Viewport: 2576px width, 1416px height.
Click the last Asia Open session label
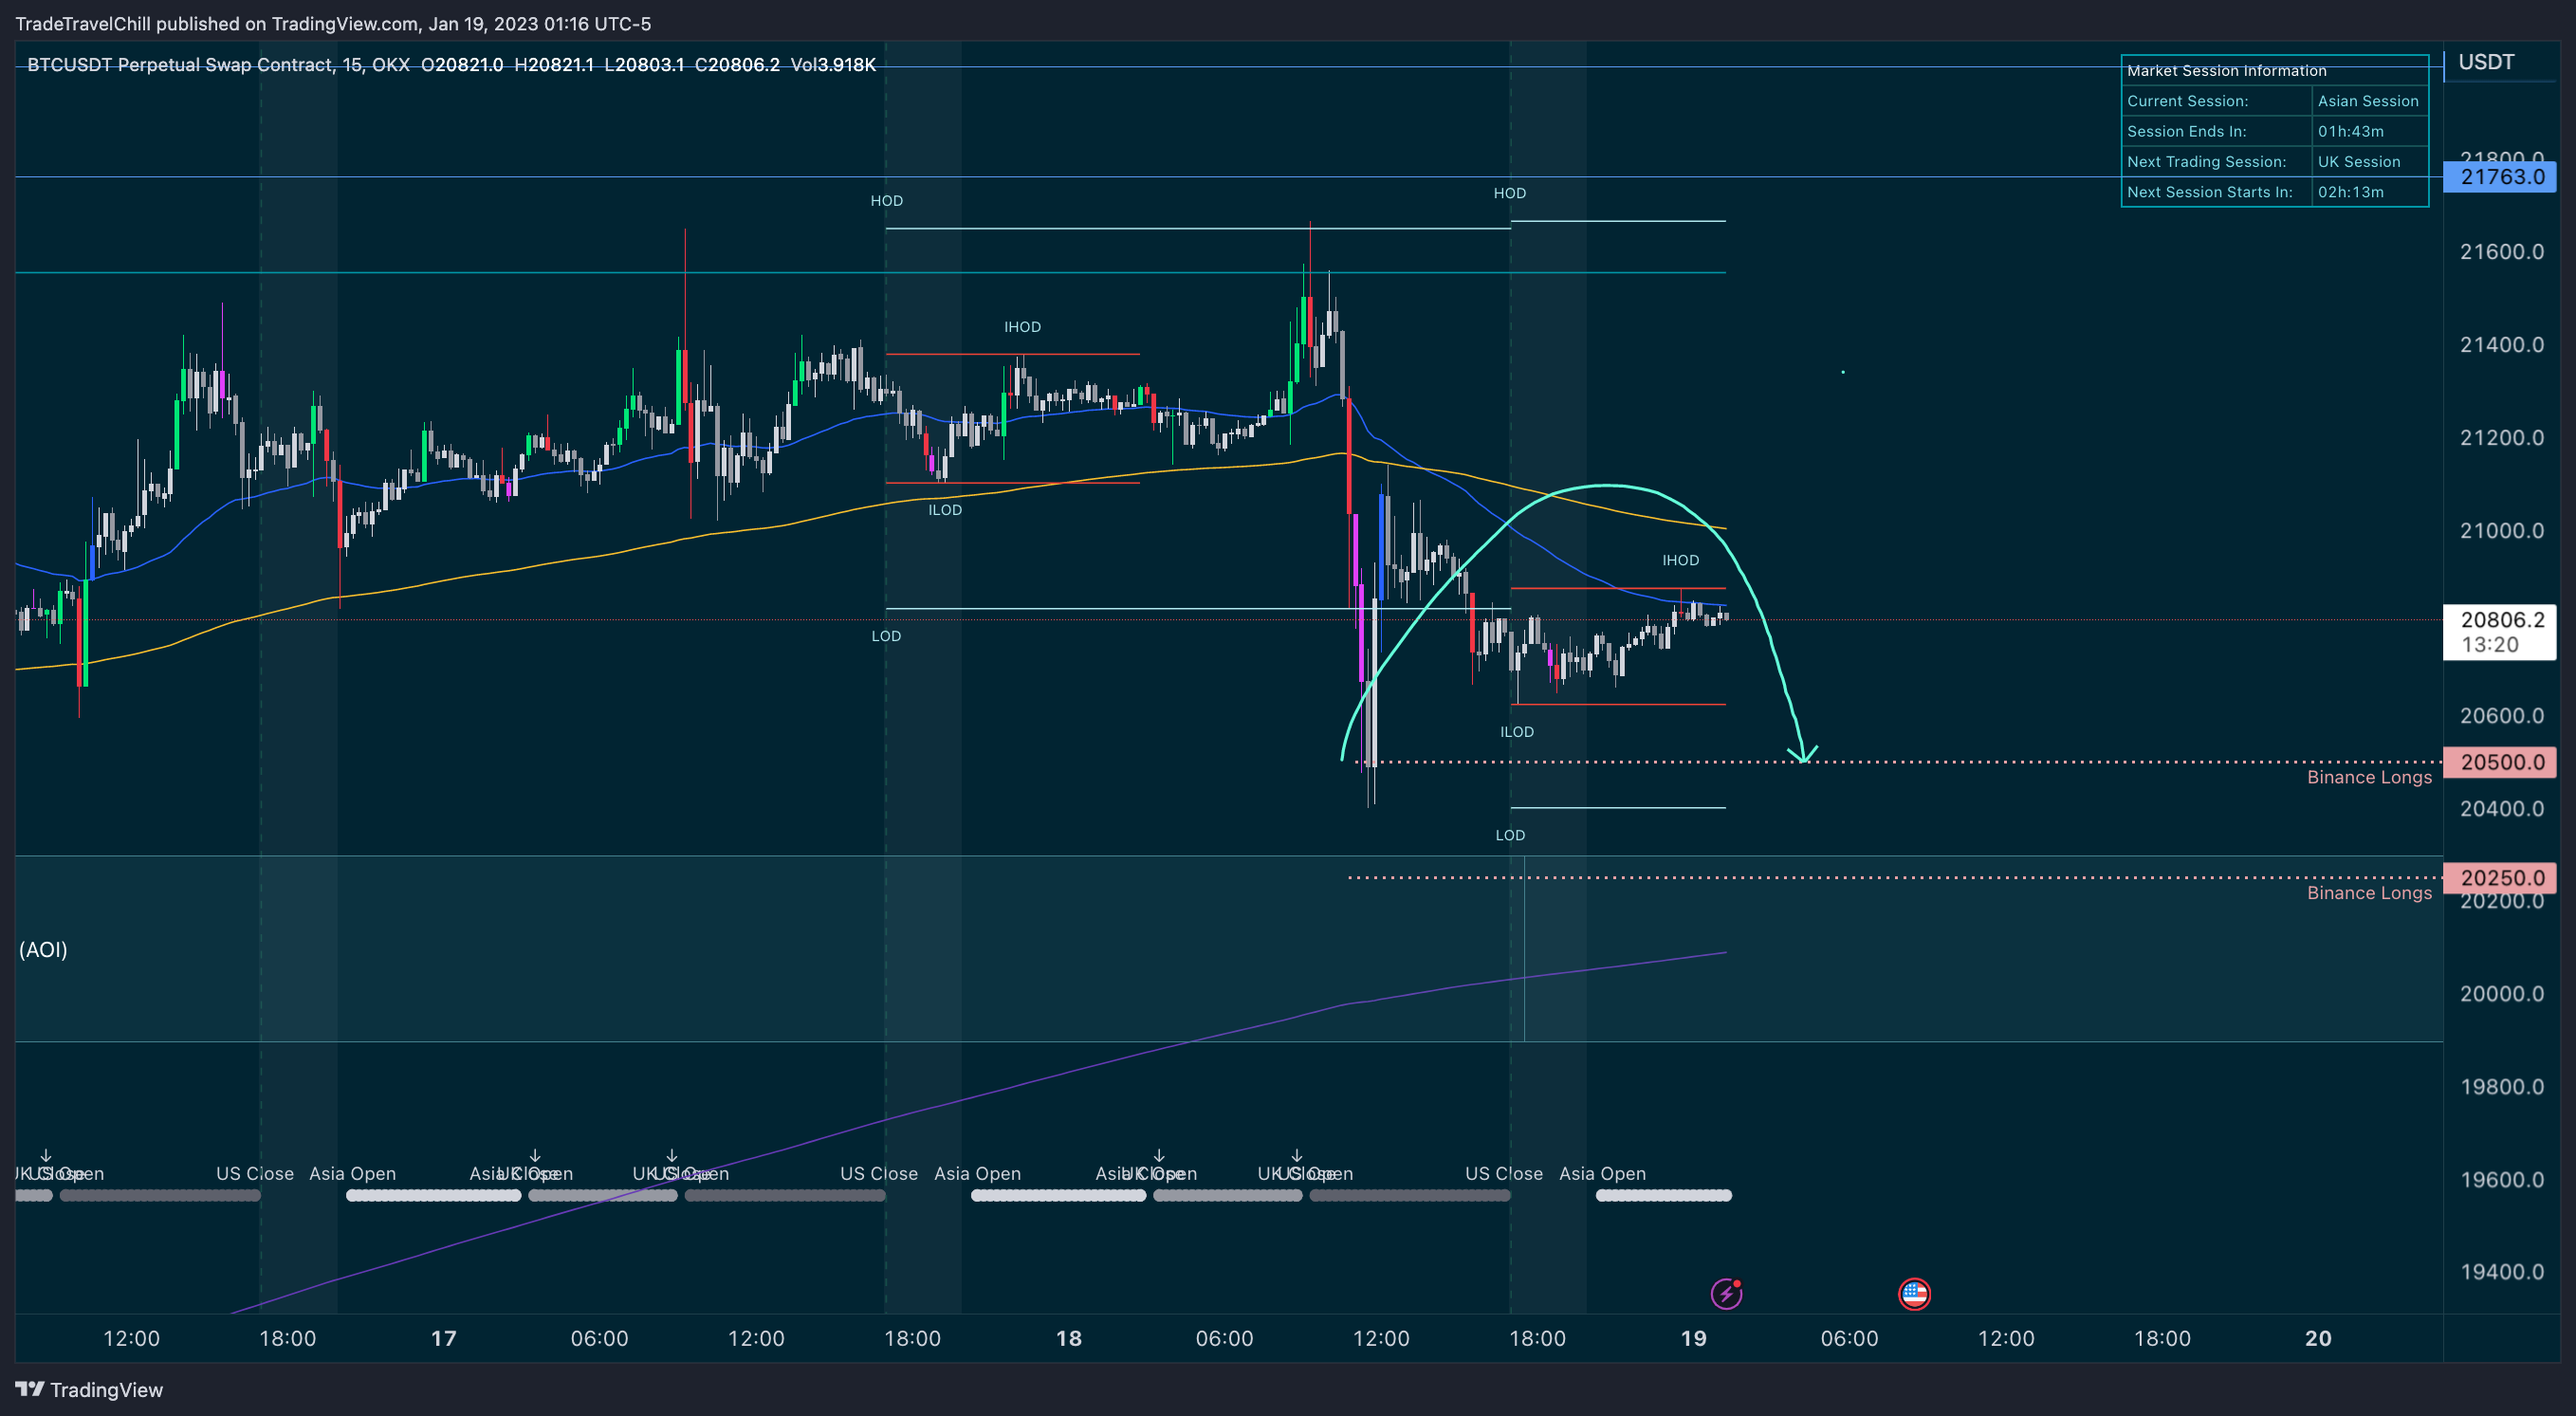tap(1602, 1173)
